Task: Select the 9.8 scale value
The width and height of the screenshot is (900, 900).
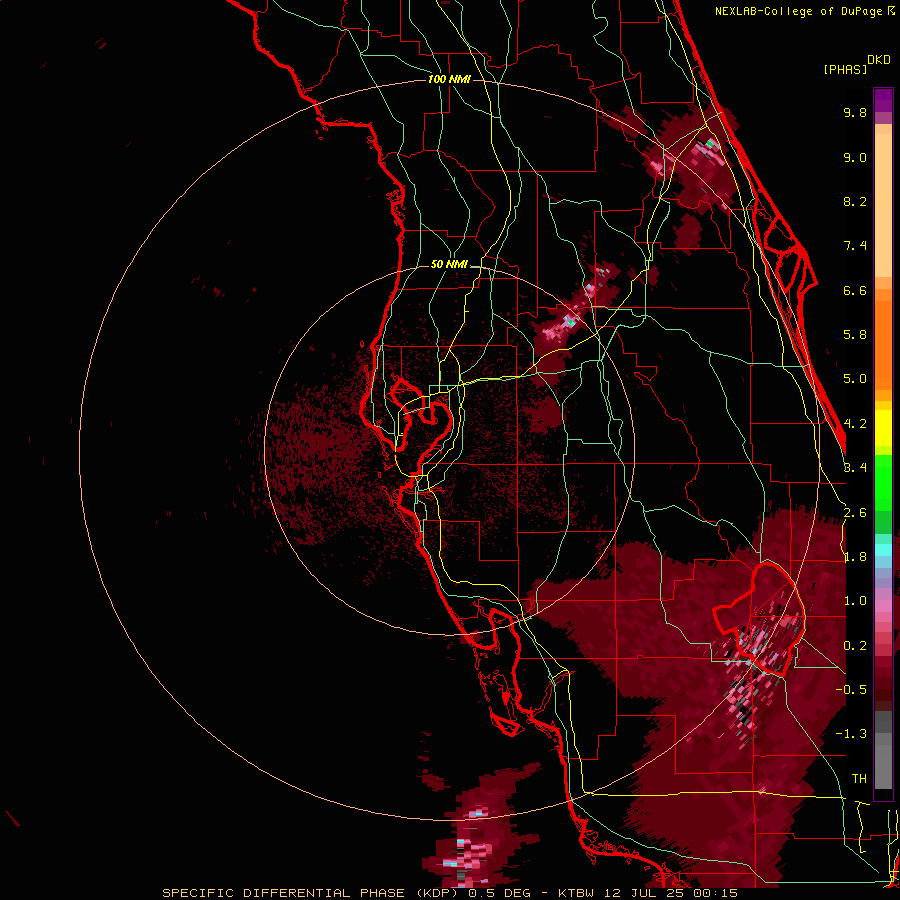Action: click(x=855, y=112)
